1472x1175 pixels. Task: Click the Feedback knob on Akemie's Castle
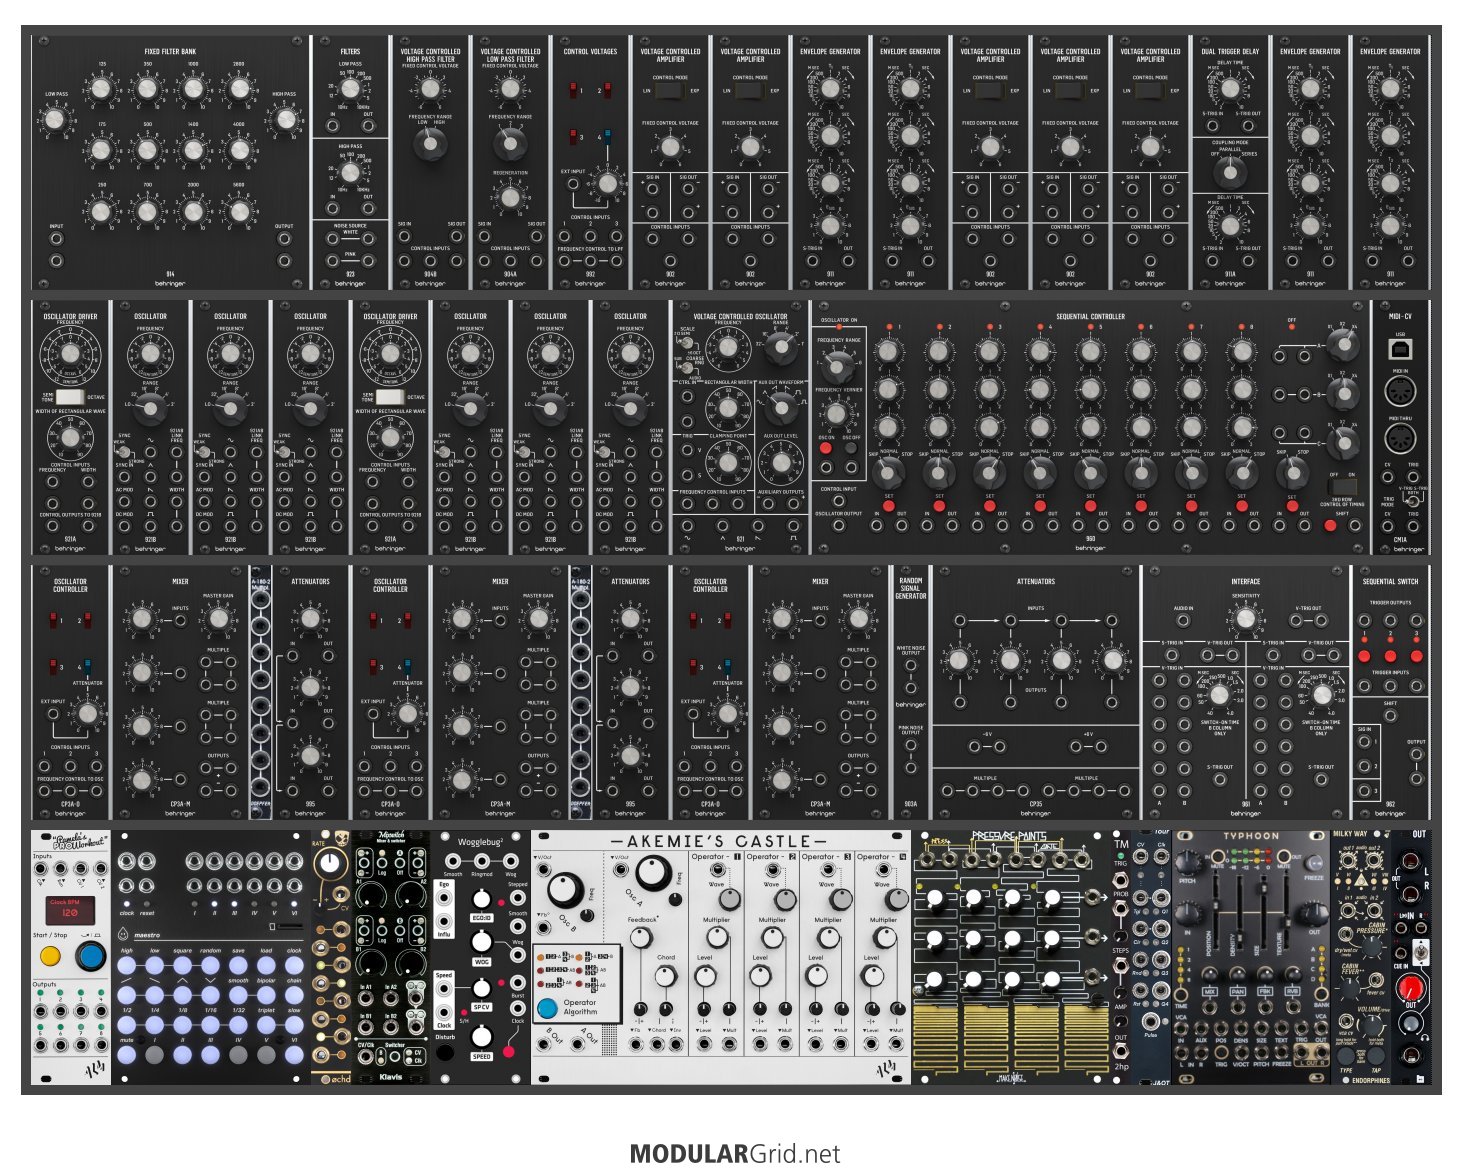[x=641, y=938]
